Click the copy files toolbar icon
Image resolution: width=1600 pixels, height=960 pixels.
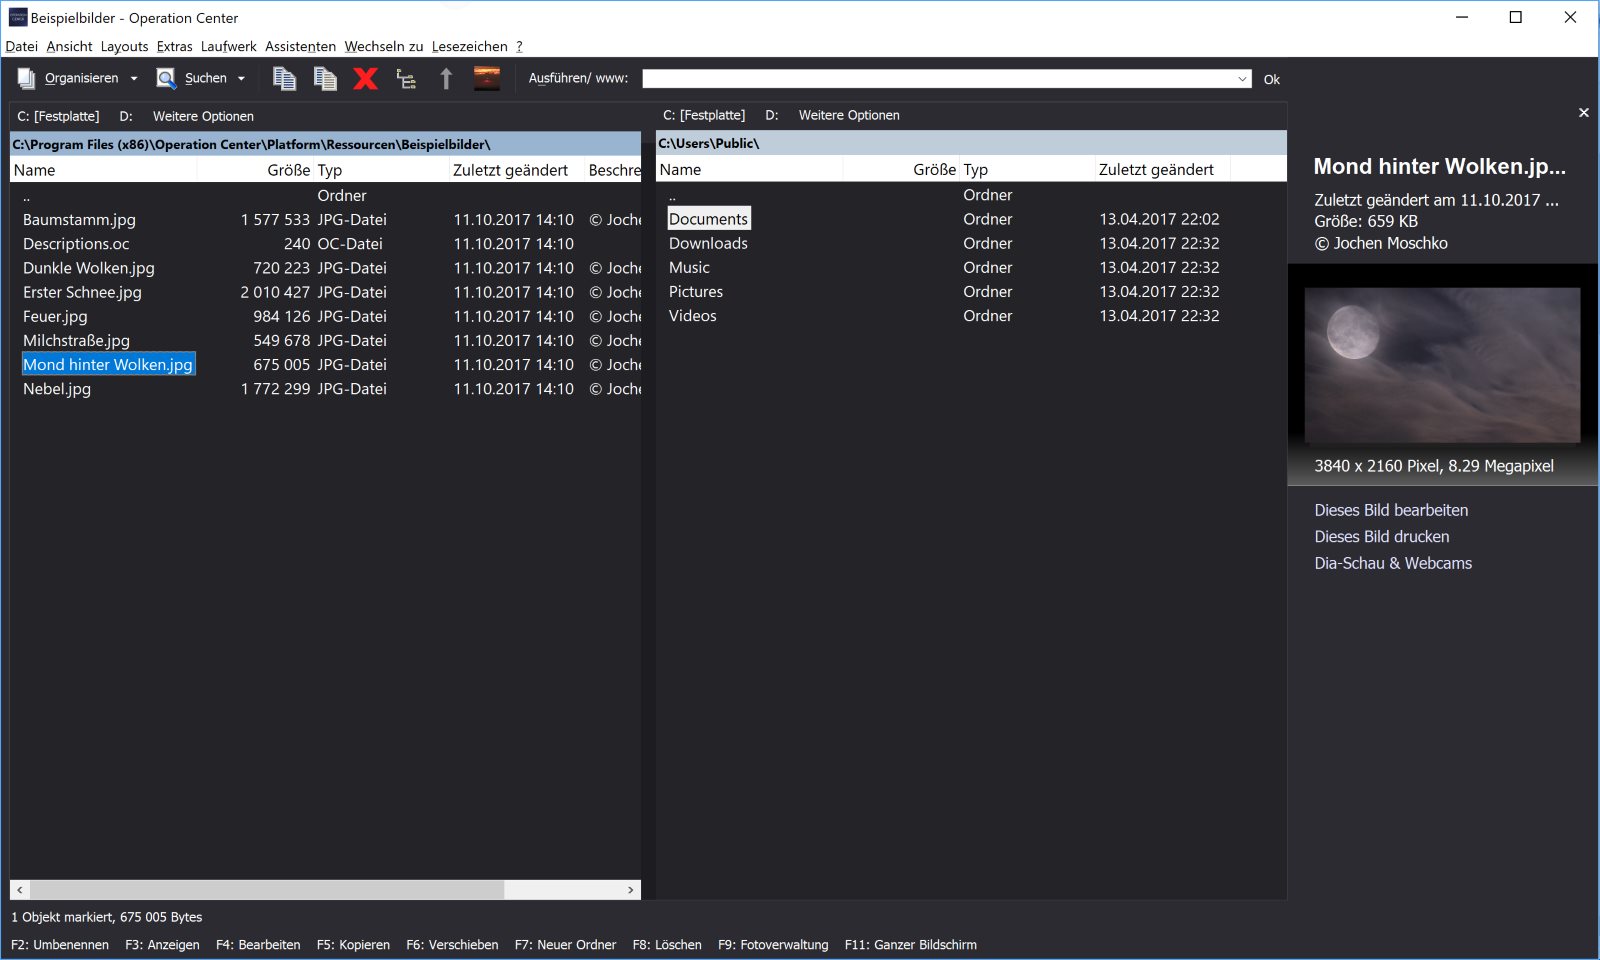pyautogui.click(x=284, y=79)
